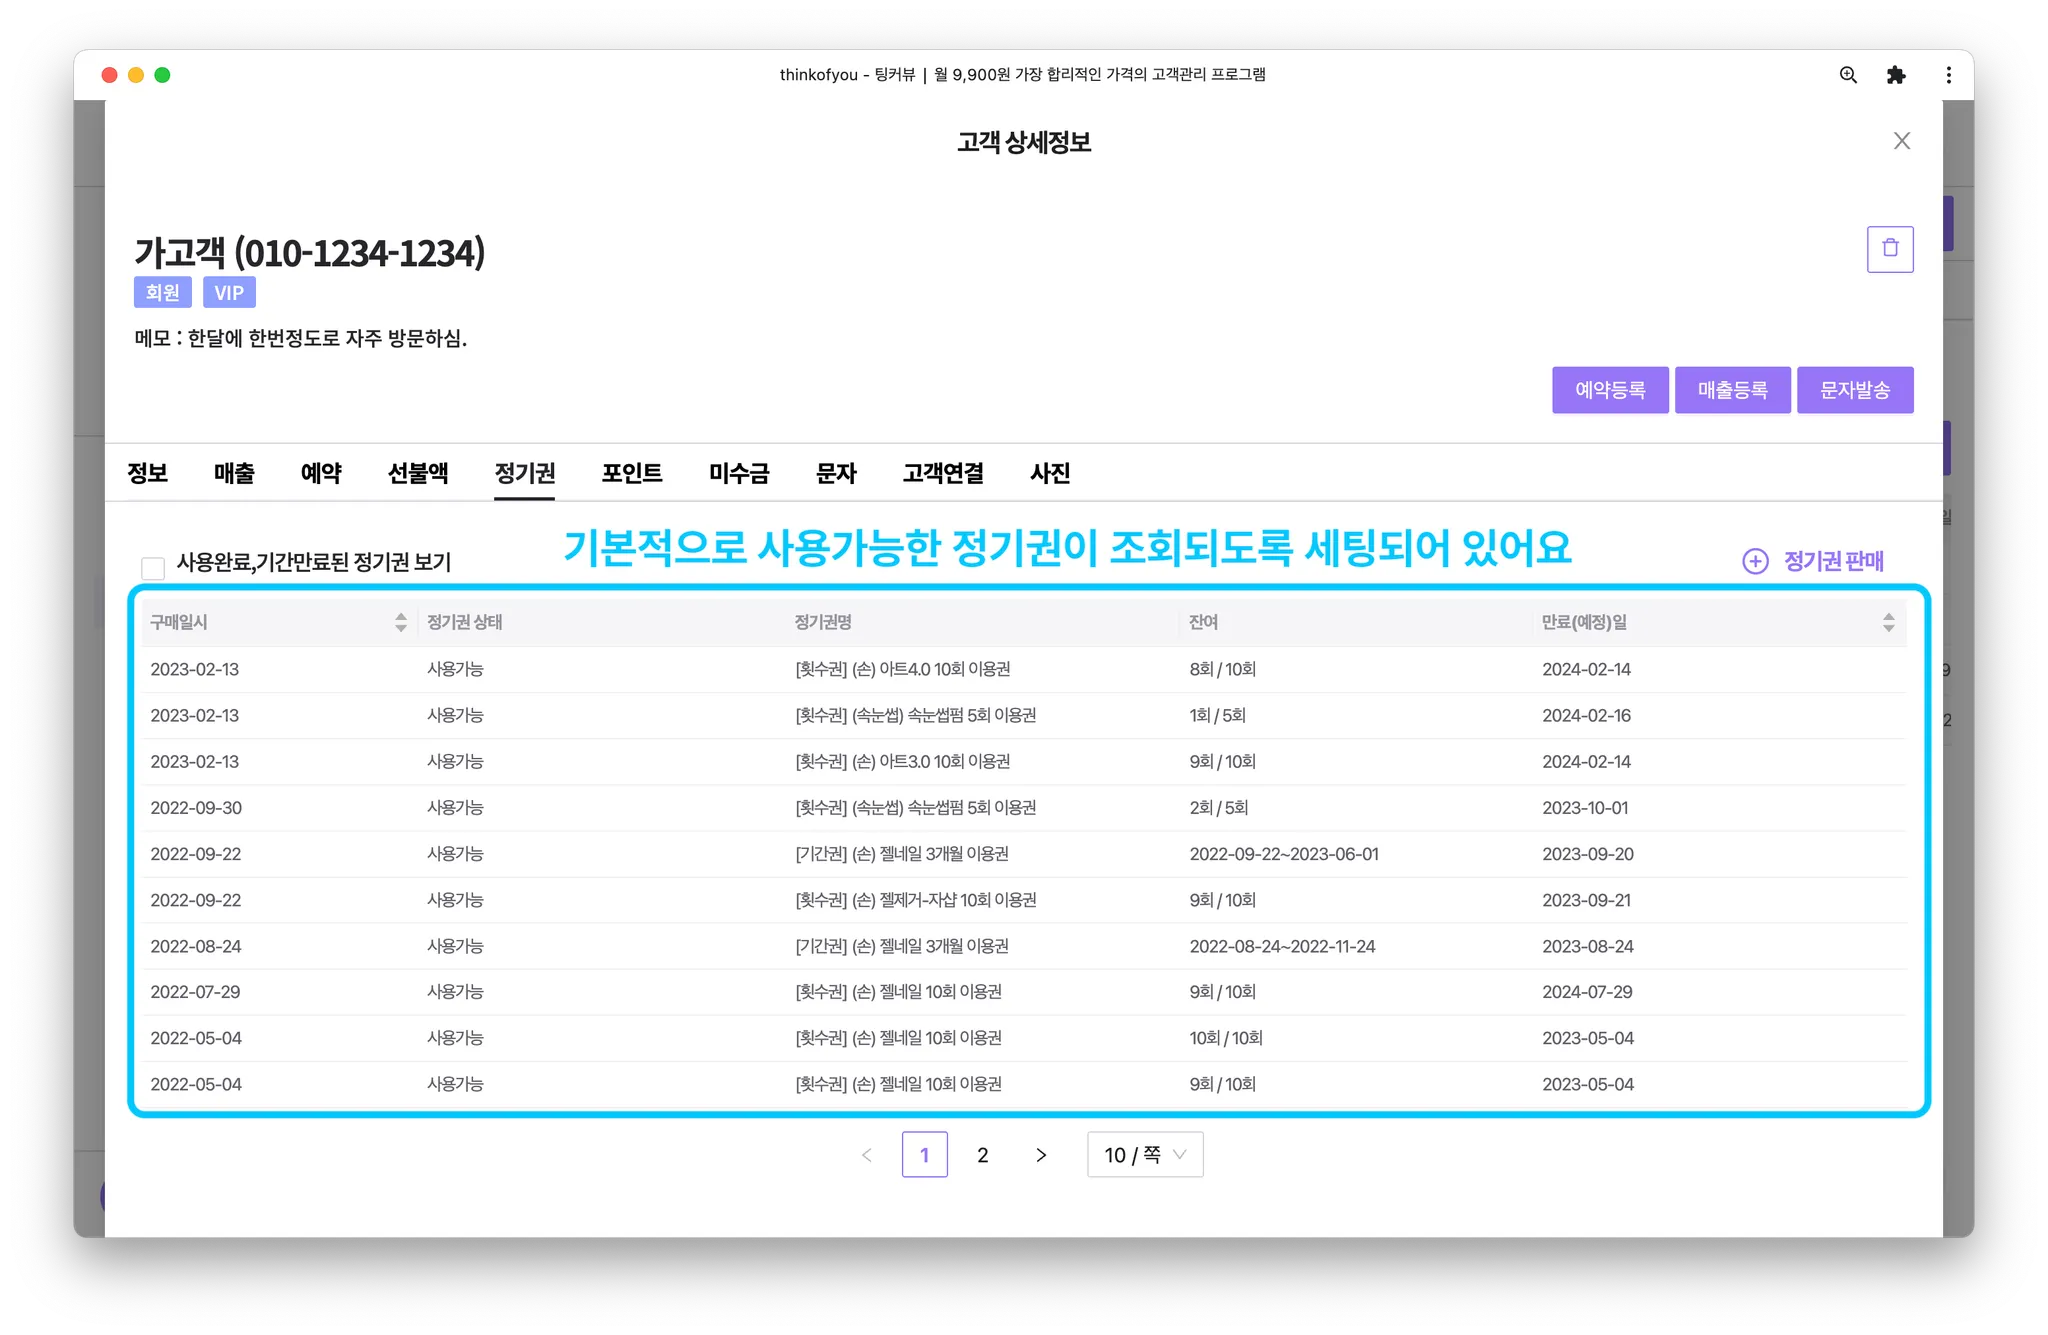Viewport: 2048px width, 1335px height.
Task: Select the 아트4.0 10회 이용권 row
Action: point(902,669)
